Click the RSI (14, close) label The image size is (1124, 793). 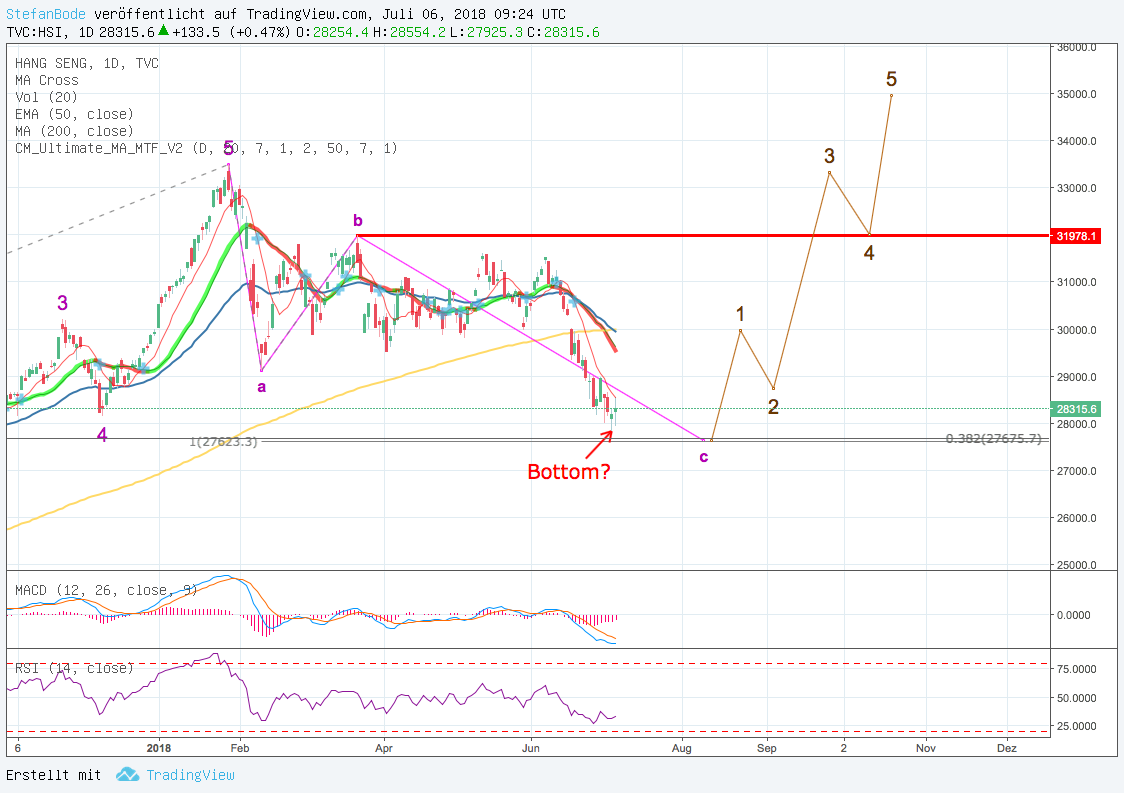75,668
